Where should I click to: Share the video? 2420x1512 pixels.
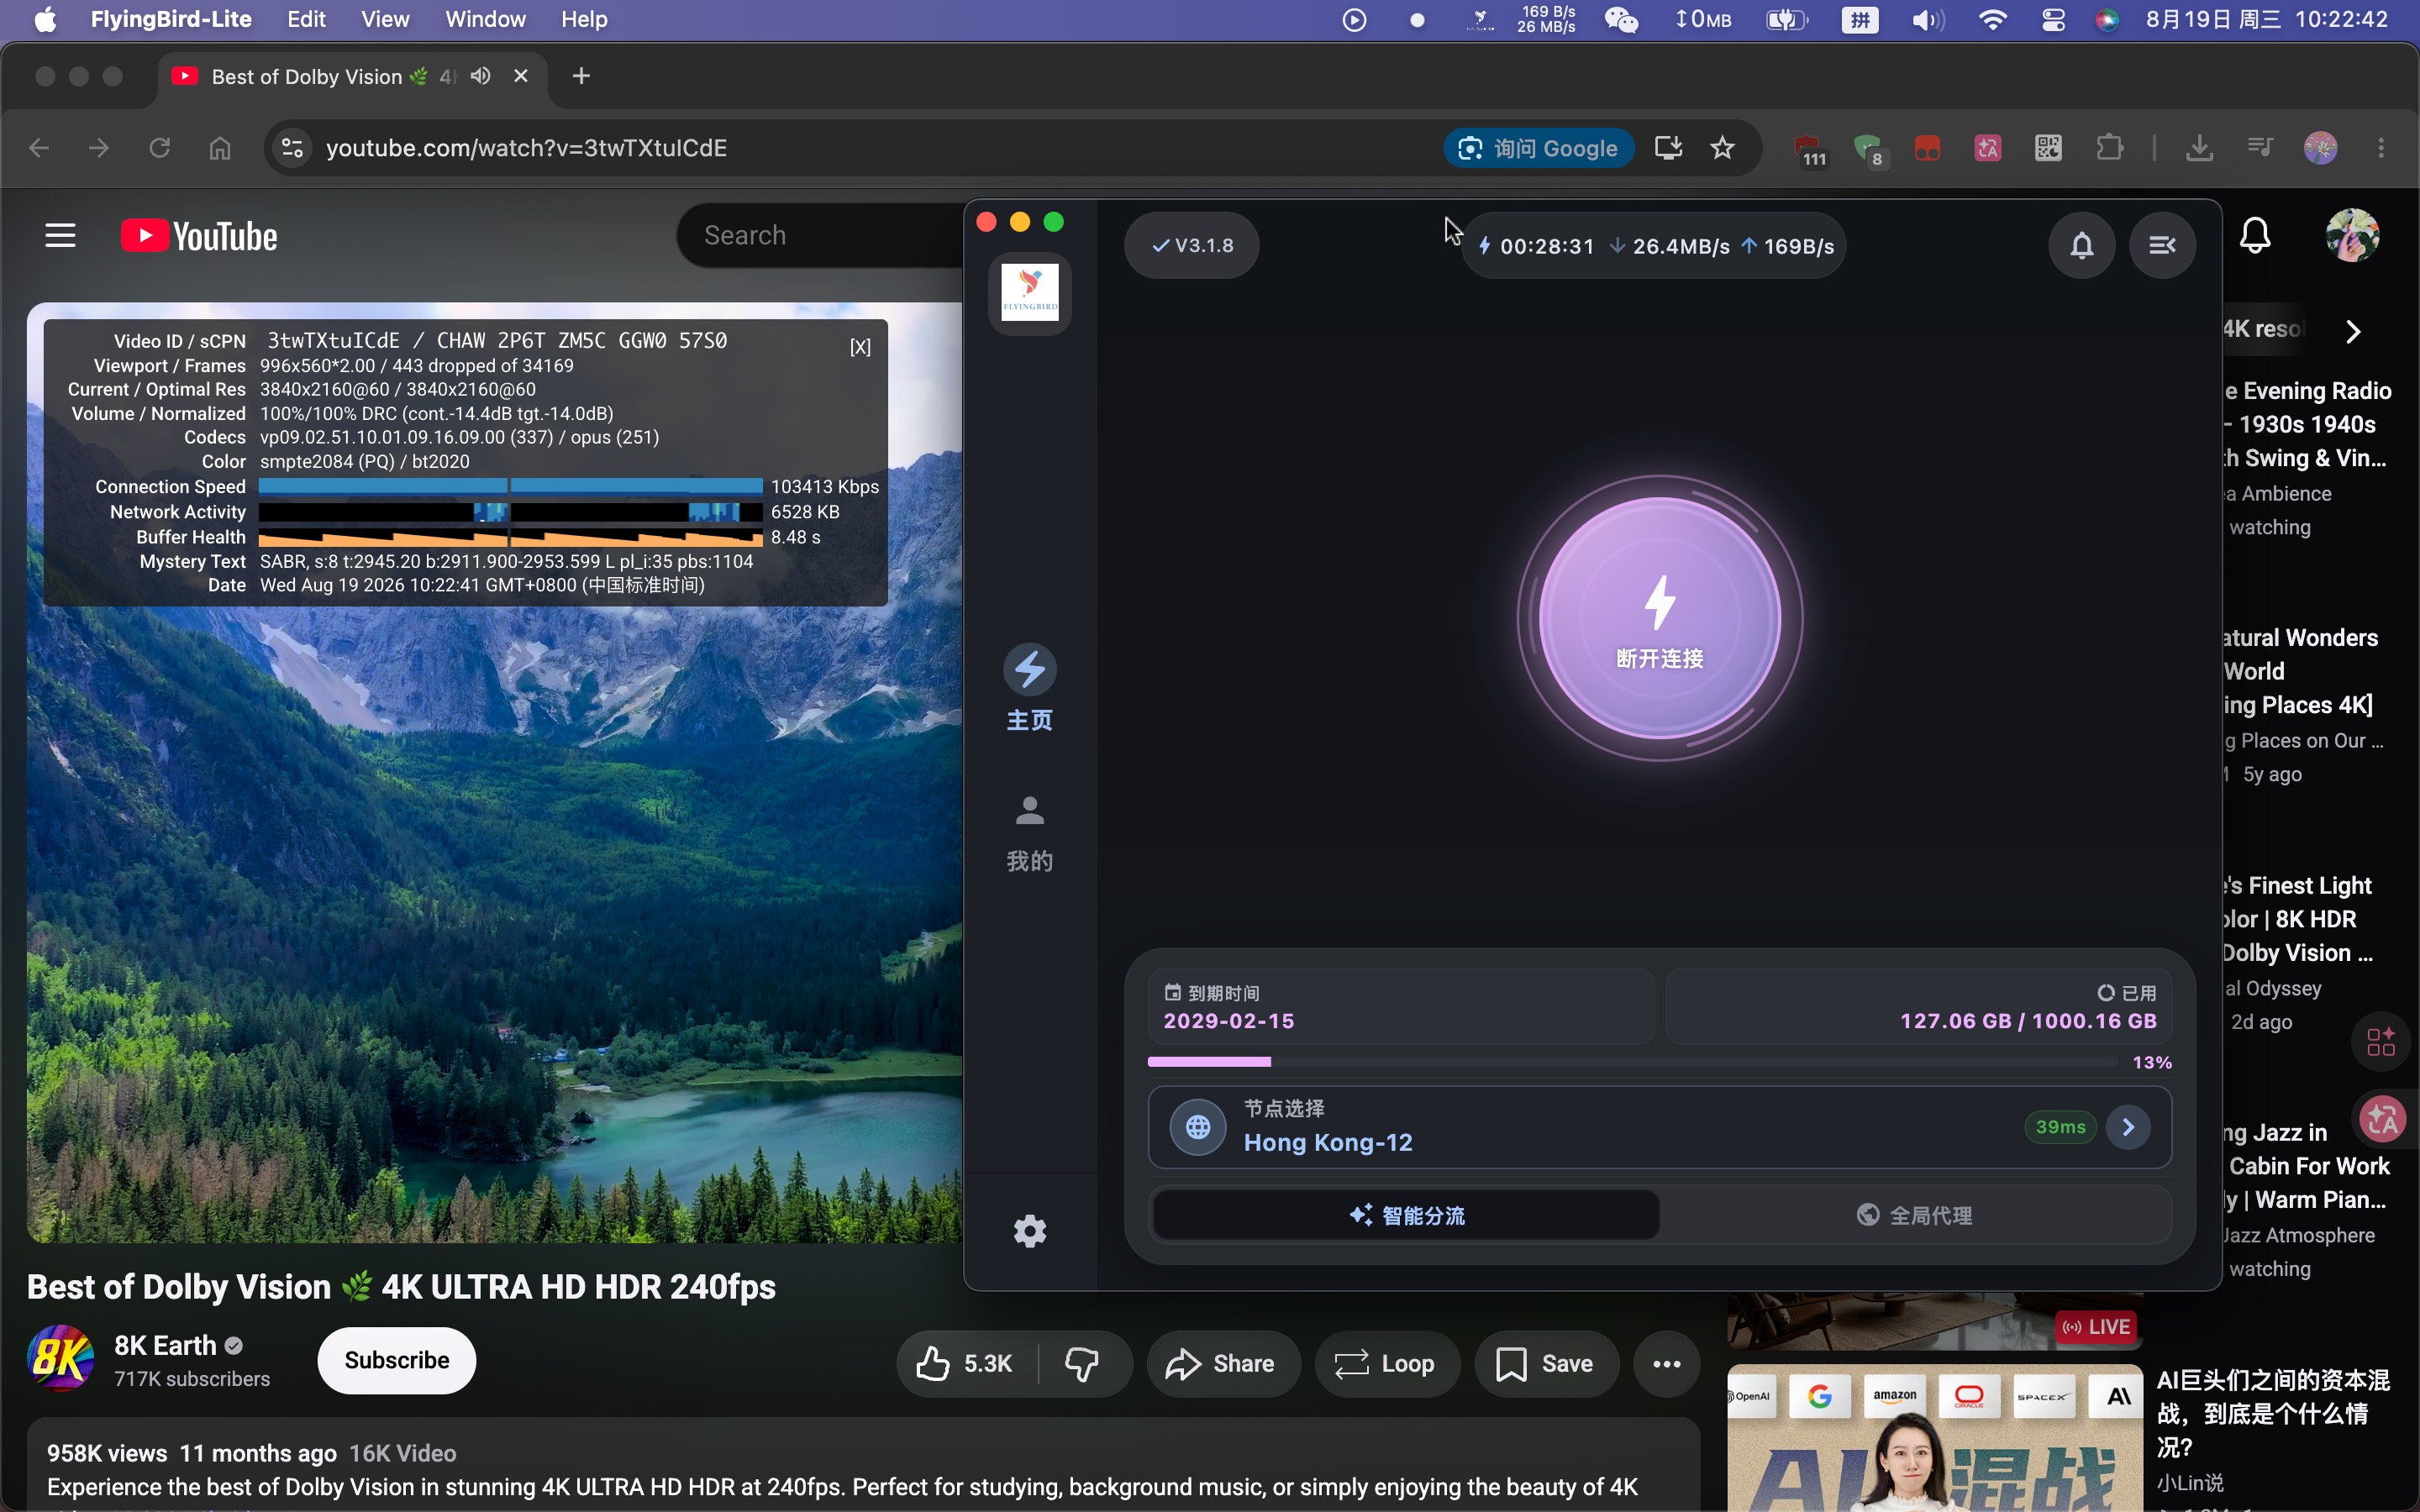tap(1222, 1363)
